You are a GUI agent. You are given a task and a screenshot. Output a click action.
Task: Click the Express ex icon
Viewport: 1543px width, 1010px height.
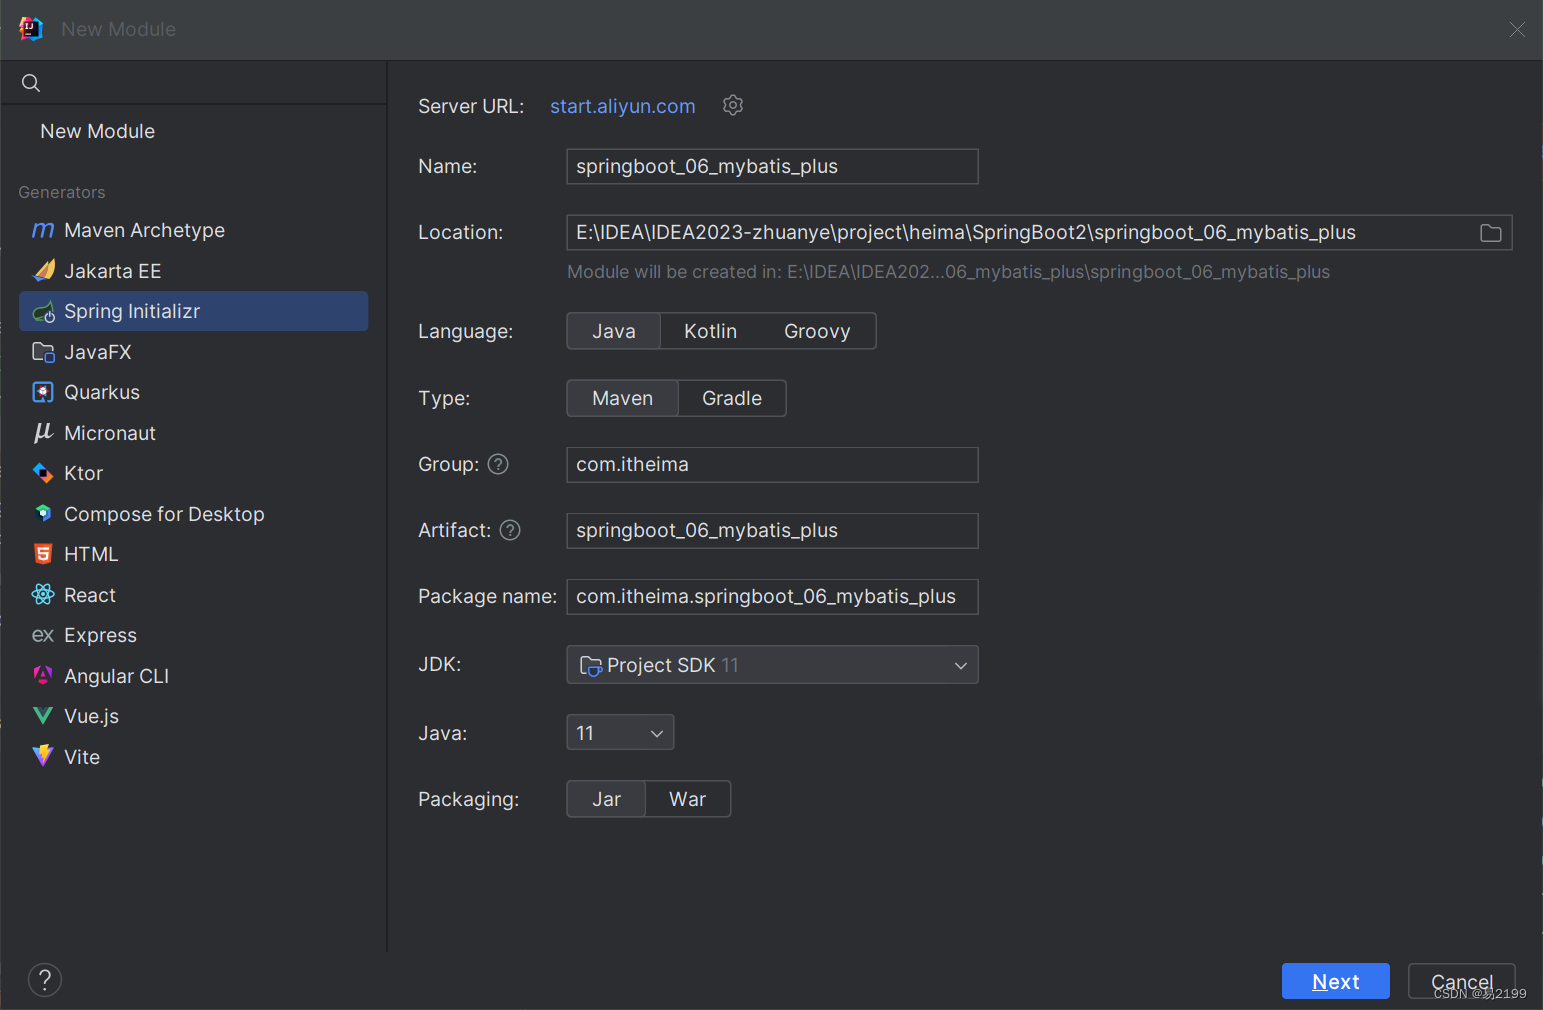coord(43,635)
